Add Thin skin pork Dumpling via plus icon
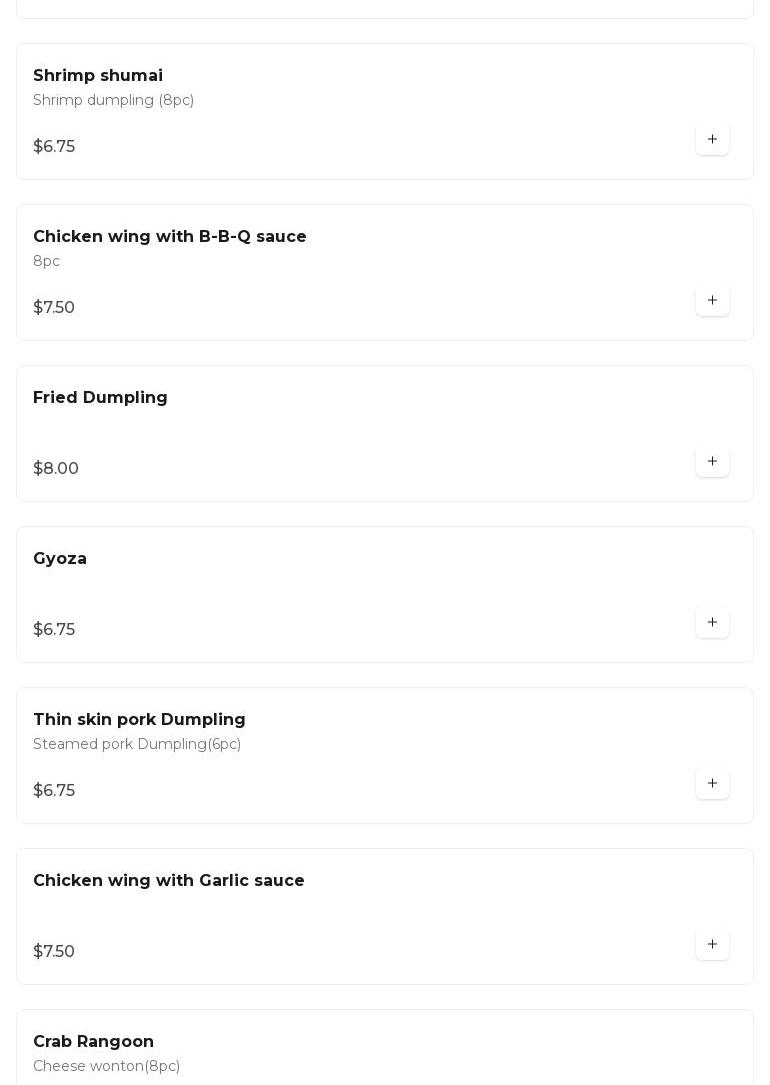770x1085 pixels. 712,784
